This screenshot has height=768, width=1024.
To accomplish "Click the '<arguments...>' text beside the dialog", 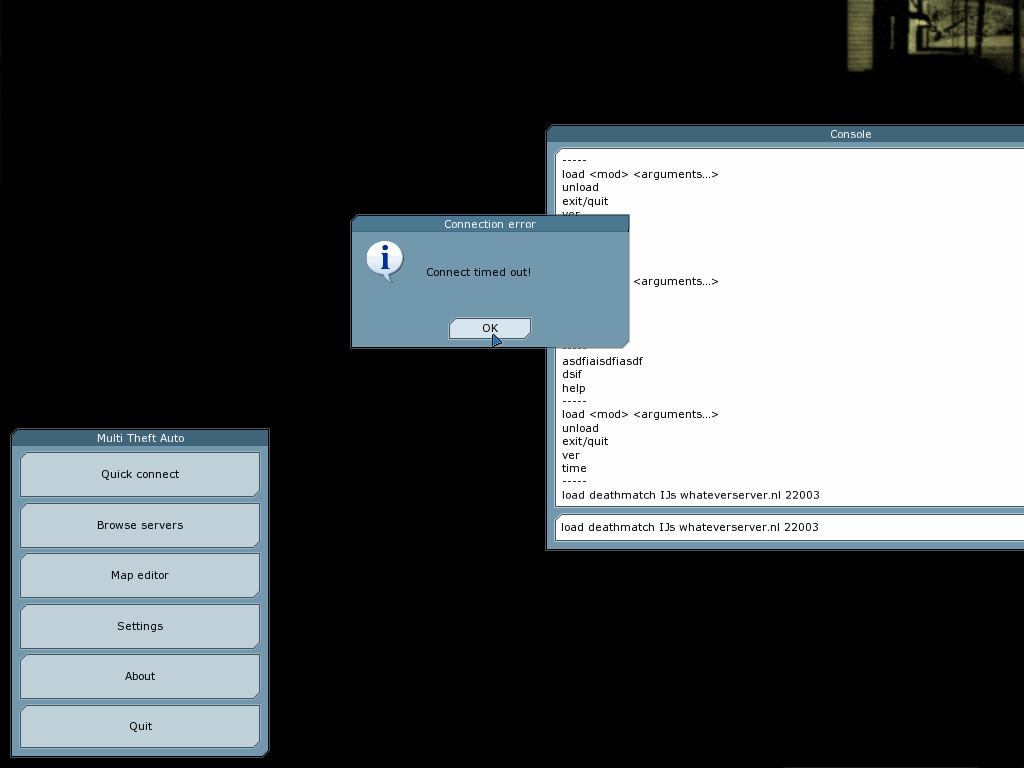I will tap(676, 281).
